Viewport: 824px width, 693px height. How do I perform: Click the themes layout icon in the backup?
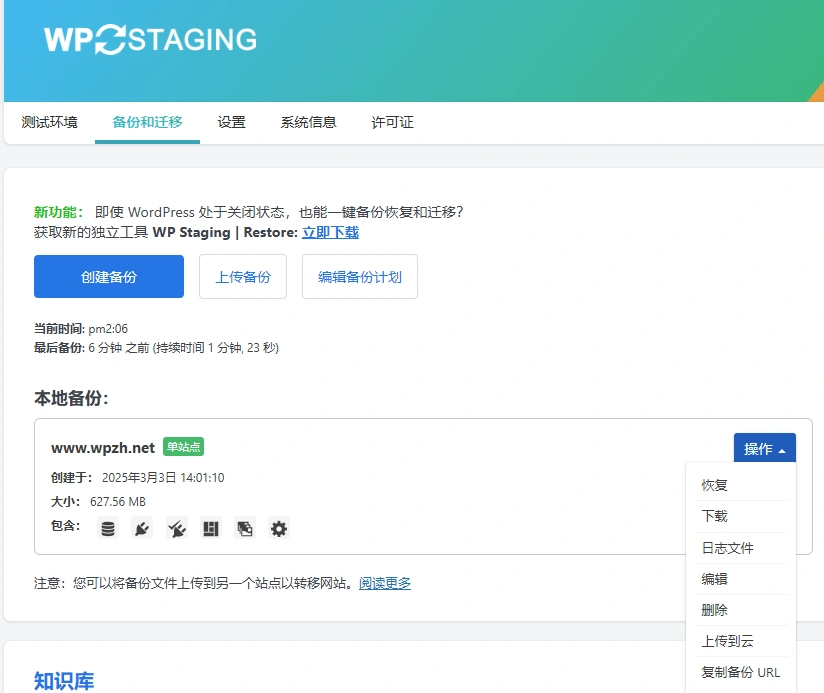[211, 529]
